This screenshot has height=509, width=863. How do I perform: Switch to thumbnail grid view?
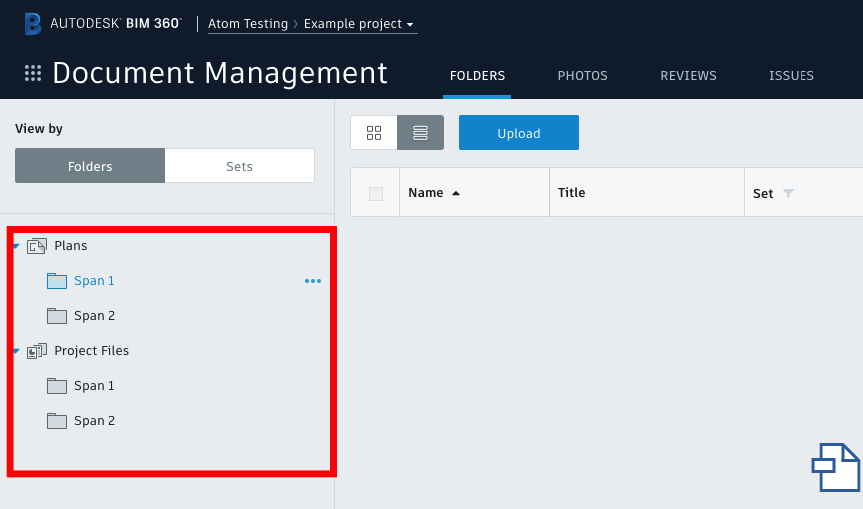tap(374, 133)
